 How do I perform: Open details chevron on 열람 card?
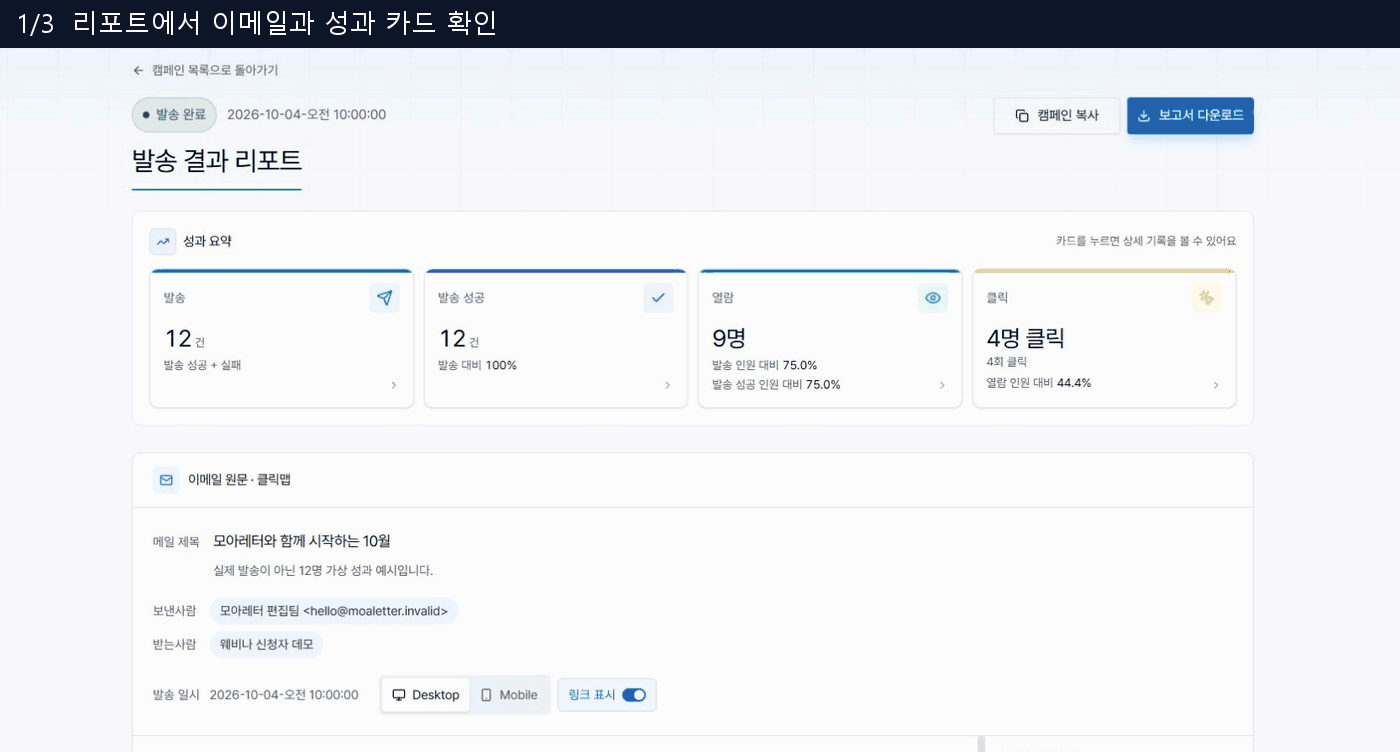pos(942,385)
